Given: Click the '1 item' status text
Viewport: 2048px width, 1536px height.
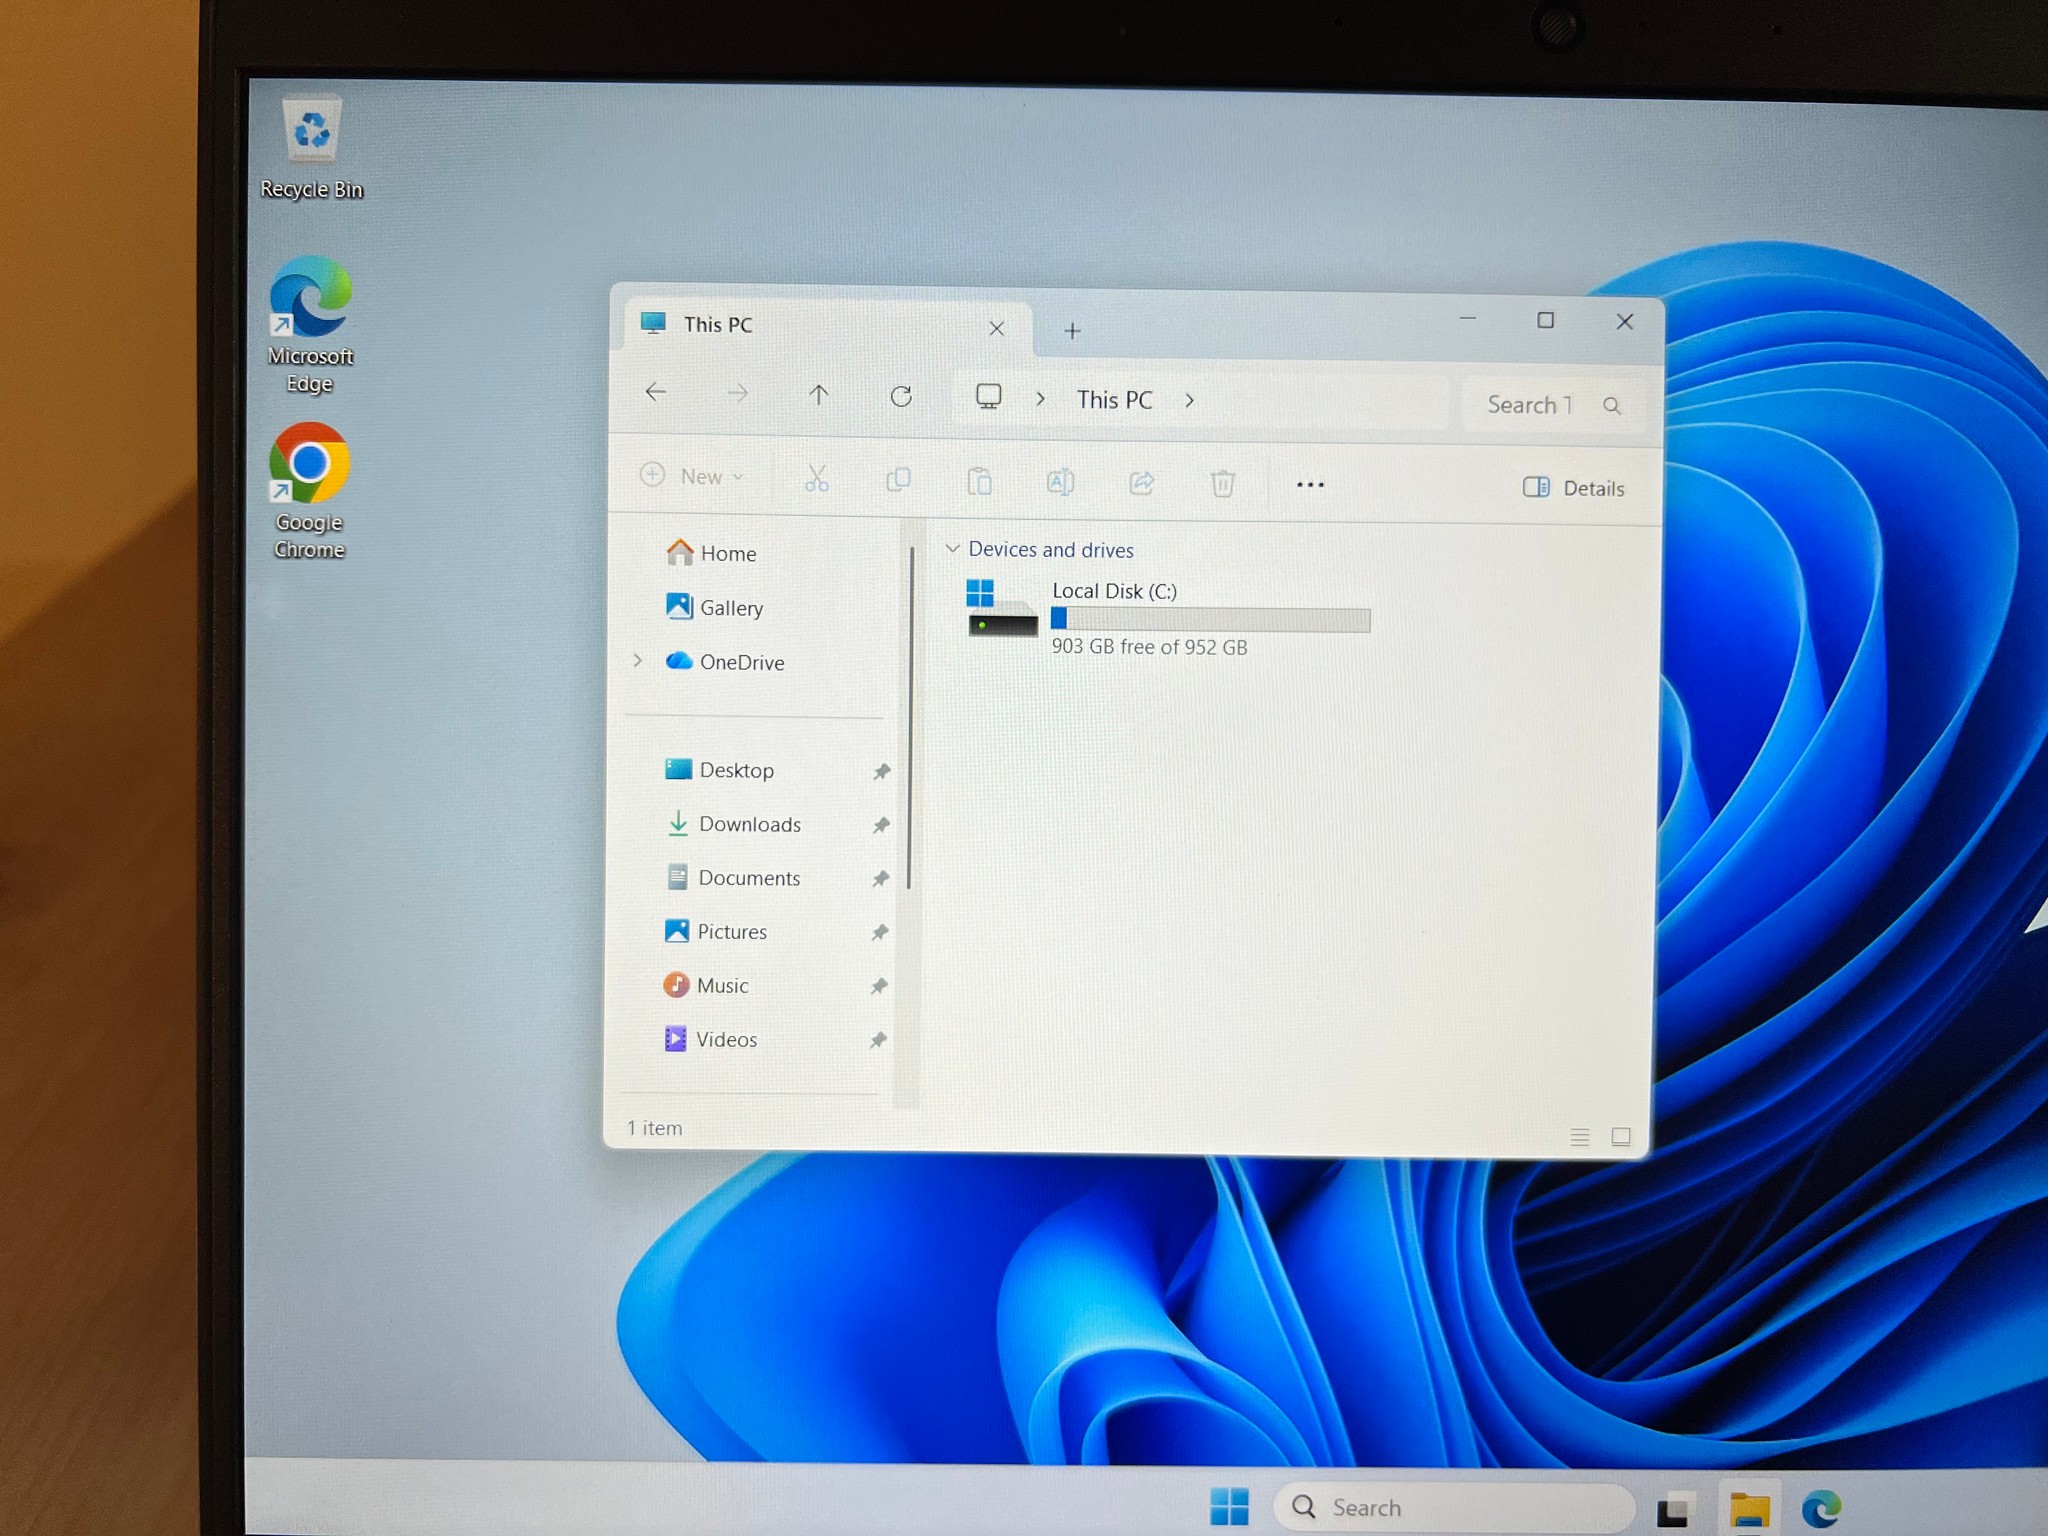Looking at the screenshot, I should (x=655, y=1128).
